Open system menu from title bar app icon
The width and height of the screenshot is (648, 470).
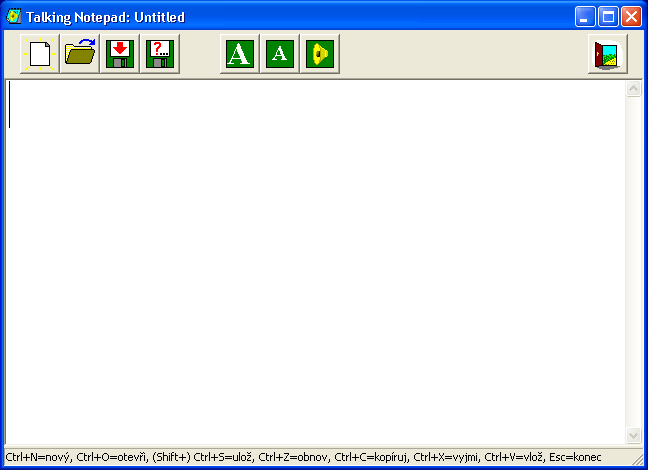click(14, 17)
